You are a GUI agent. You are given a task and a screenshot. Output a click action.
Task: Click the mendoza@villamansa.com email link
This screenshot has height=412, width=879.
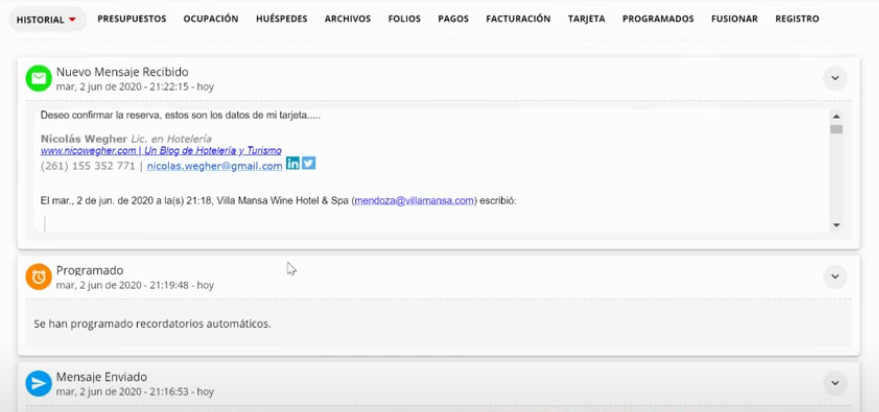coord(414,201)
